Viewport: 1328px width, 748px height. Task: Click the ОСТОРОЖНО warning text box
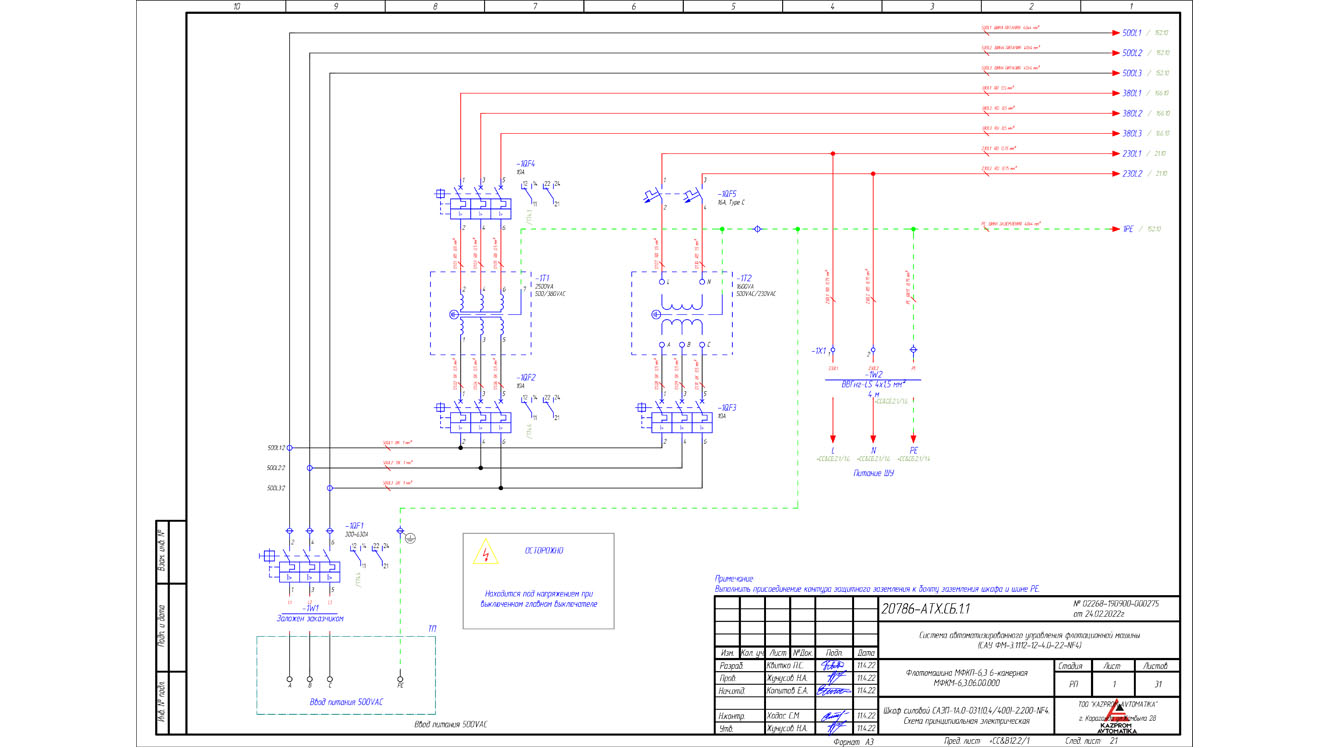pos(538,581)
